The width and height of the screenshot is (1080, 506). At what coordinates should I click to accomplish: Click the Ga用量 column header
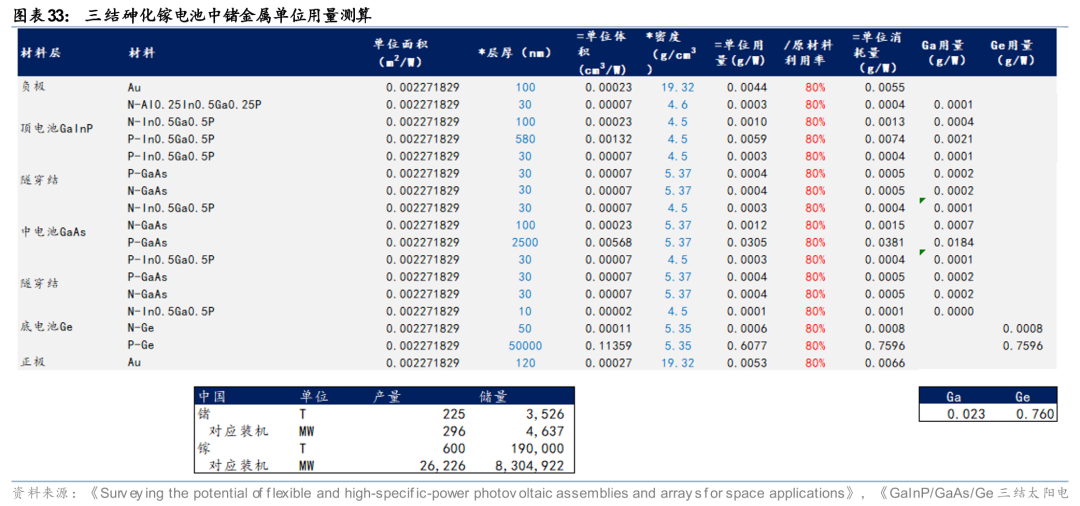coord(942,52)
